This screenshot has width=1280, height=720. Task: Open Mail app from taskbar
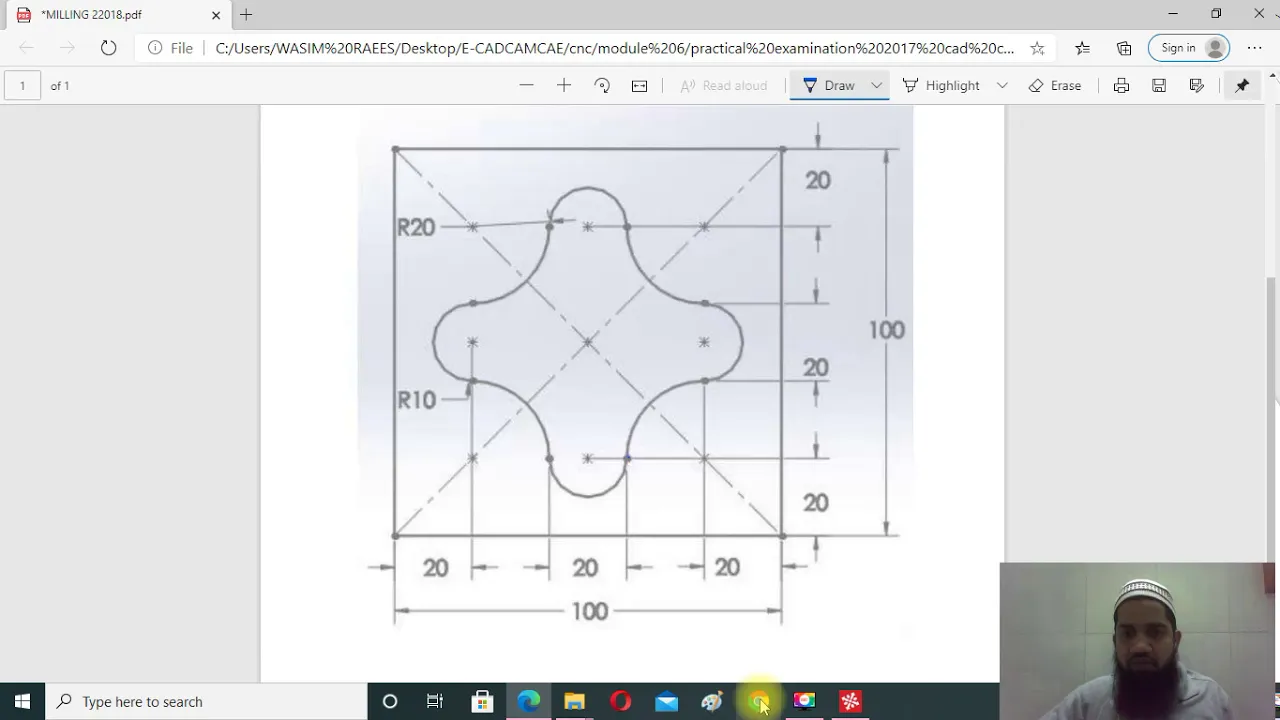click(x=666, y=702)
